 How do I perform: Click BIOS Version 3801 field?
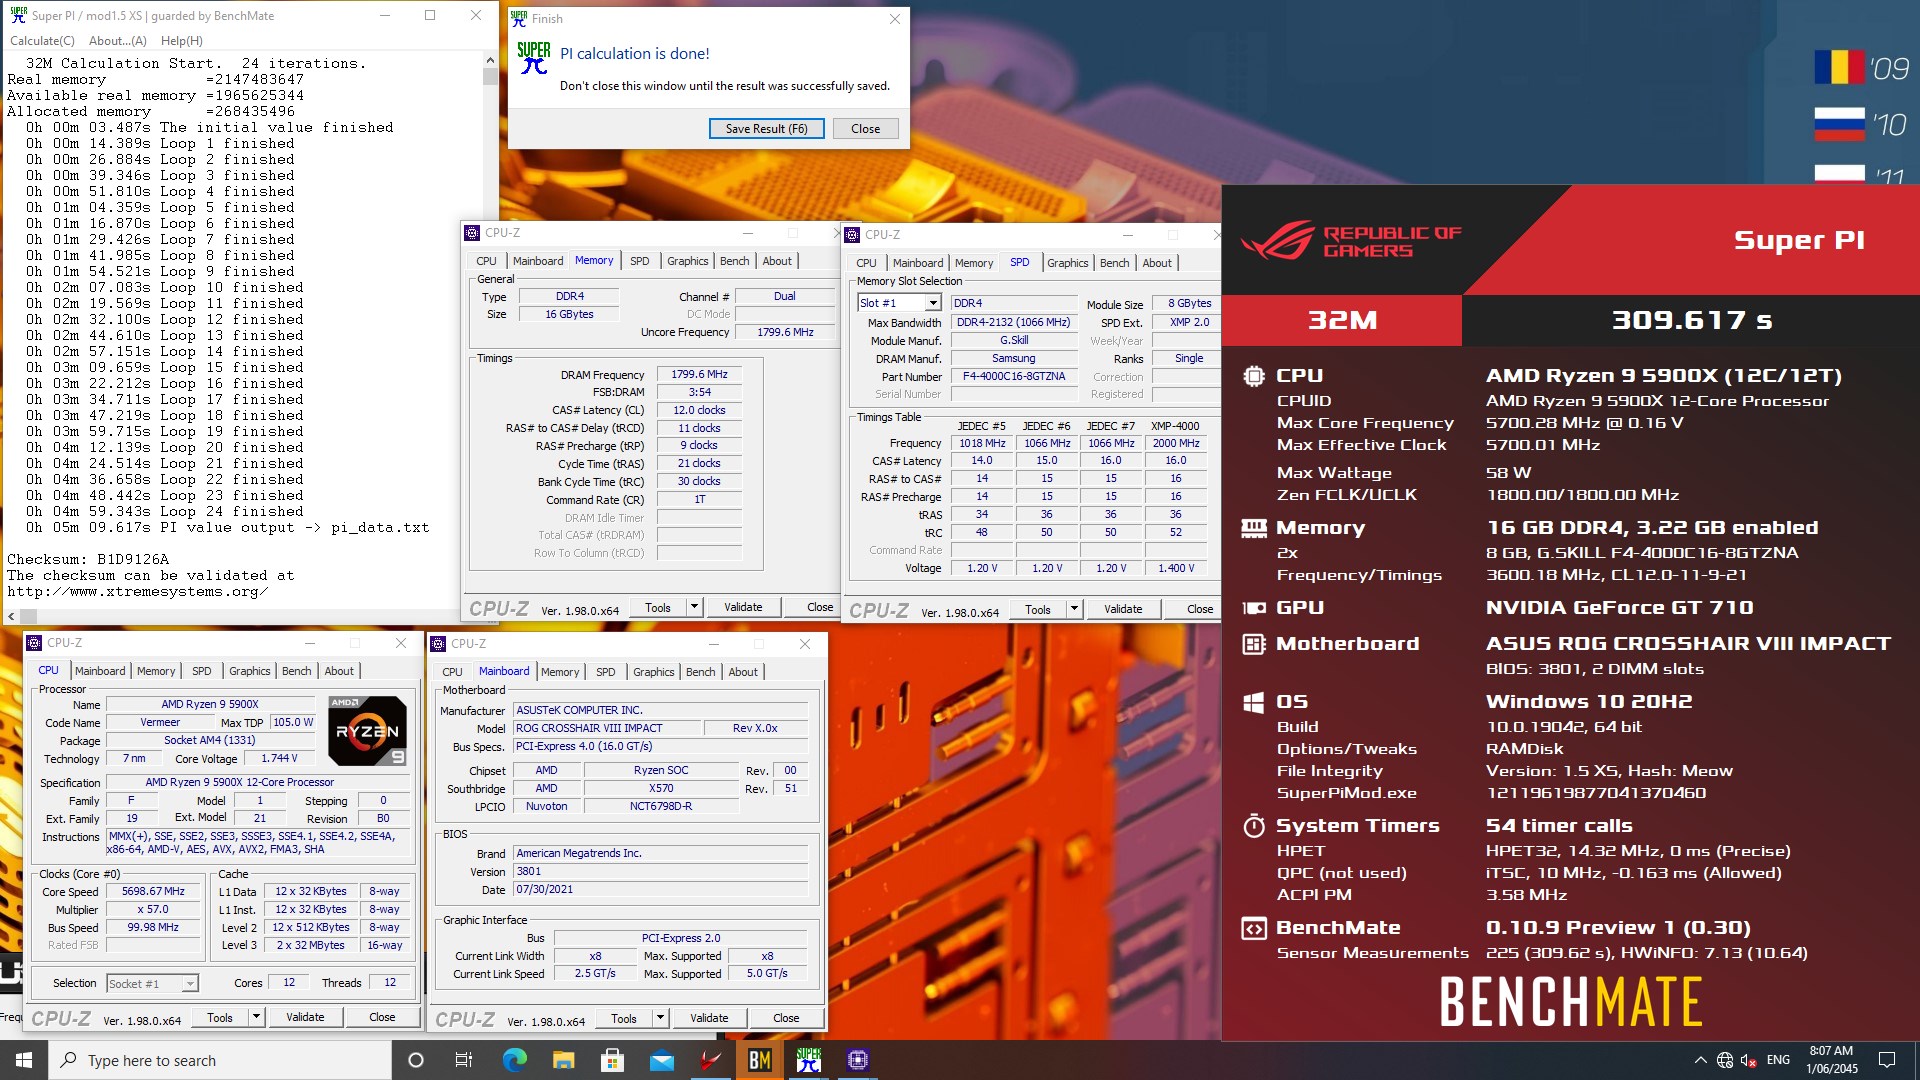click(660, 871)
